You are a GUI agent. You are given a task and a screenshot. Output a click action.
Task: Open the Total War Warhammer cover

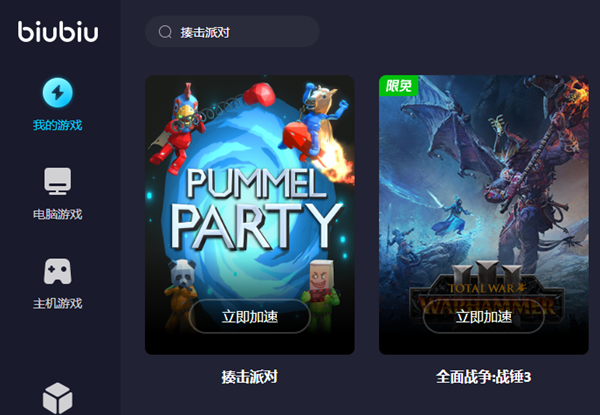484,215
